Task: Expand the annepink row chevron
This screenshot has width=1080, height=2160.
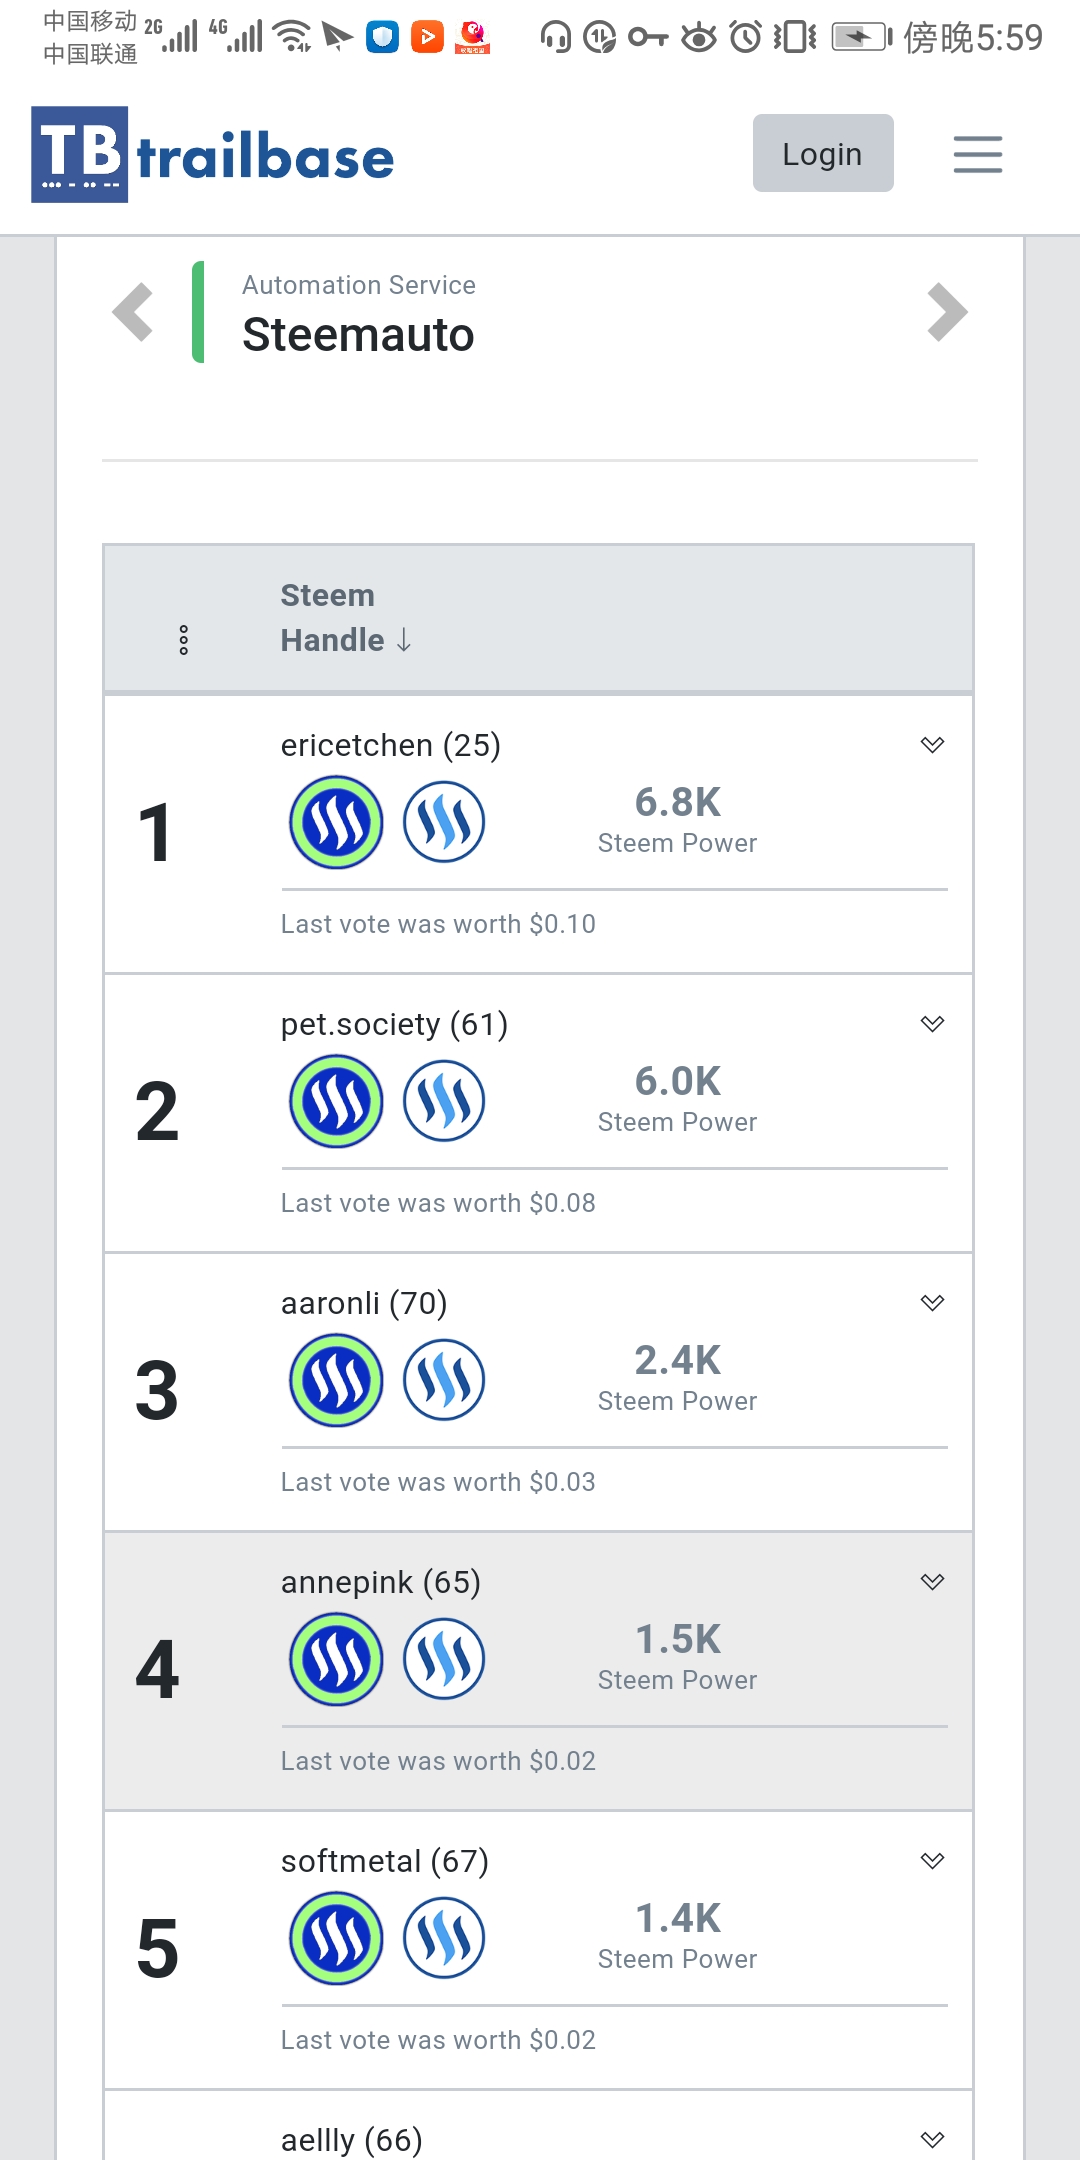Action: tap(932, 1582)
